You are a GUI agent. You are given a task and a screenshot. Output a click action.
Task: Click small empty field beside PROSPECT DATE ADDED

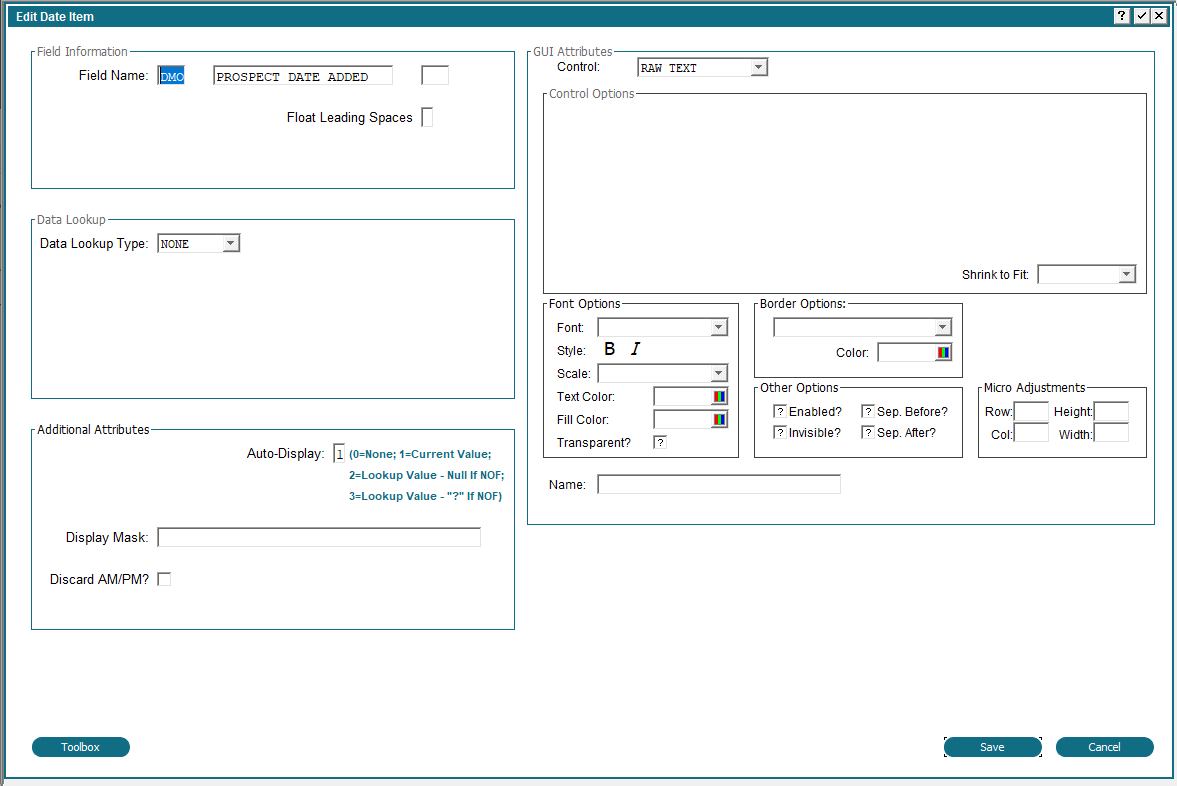[435, 76]
